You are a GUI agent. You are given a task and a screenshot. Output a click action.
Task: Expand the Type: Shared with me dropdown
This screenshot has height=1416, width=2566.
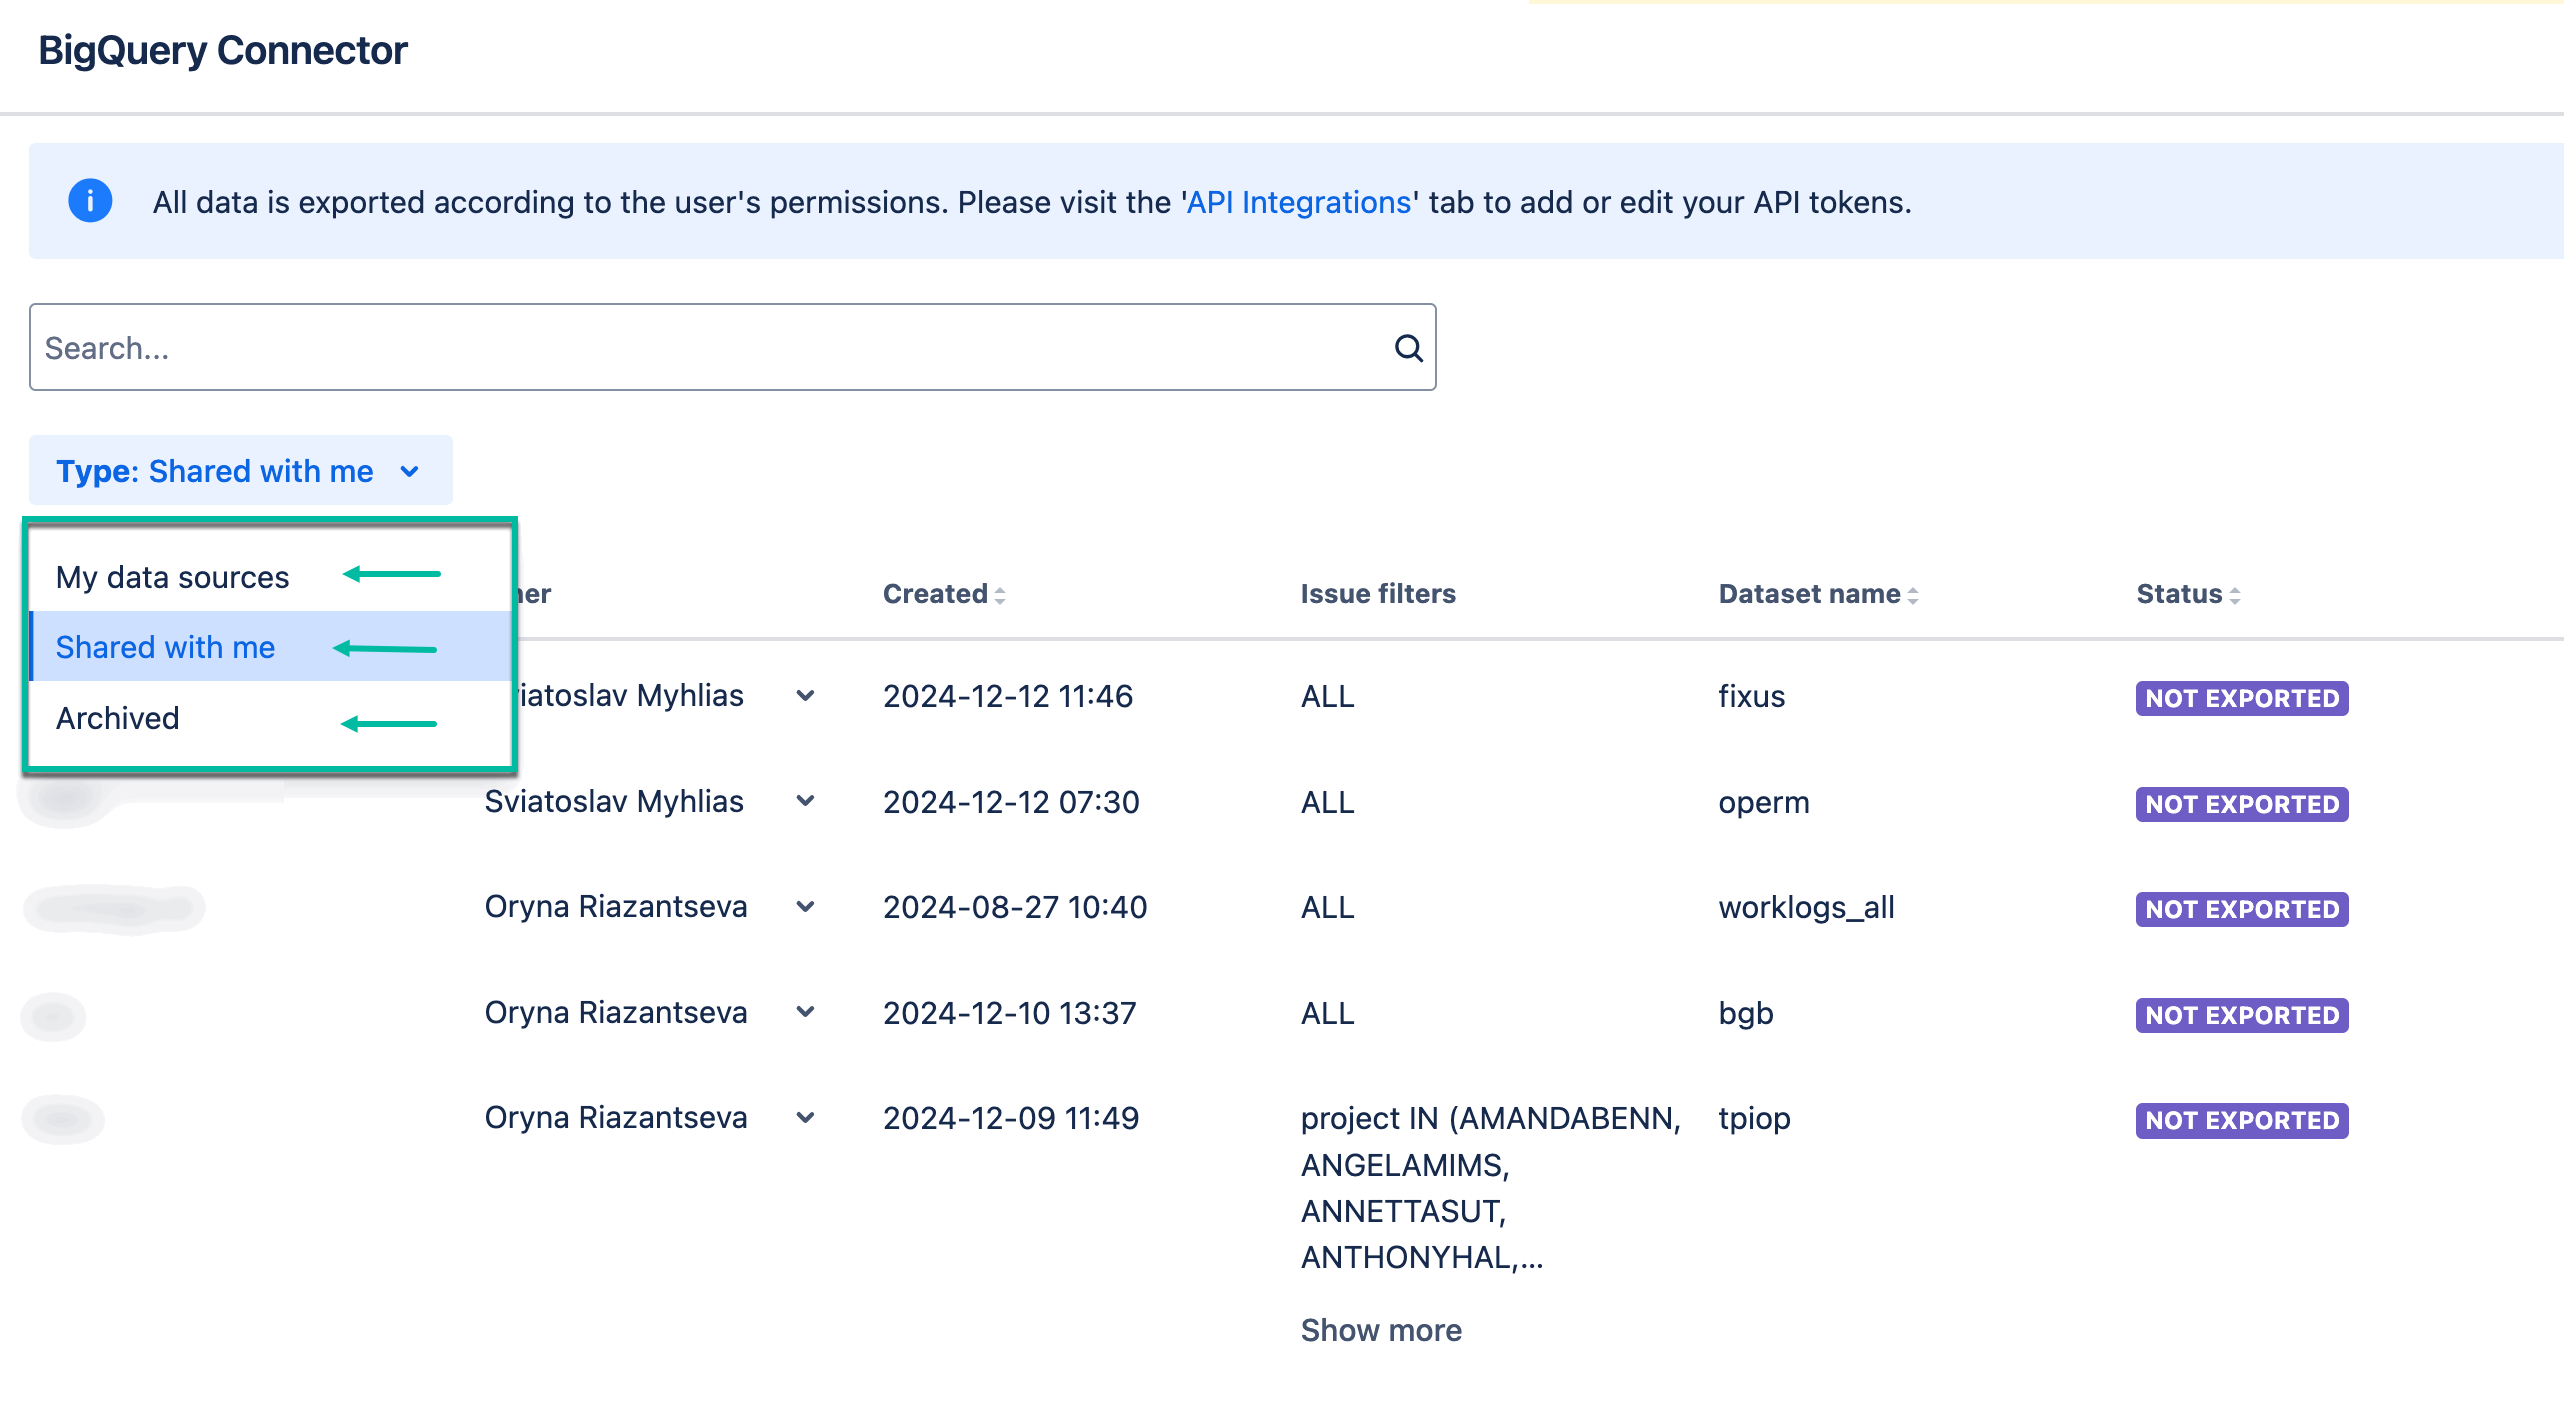(x=240, y=470)
